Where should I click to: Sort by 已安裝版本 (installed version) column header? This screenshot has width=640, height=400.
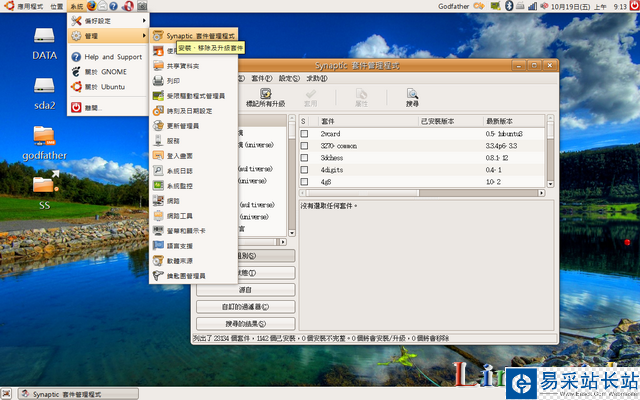tap(451, 121)
